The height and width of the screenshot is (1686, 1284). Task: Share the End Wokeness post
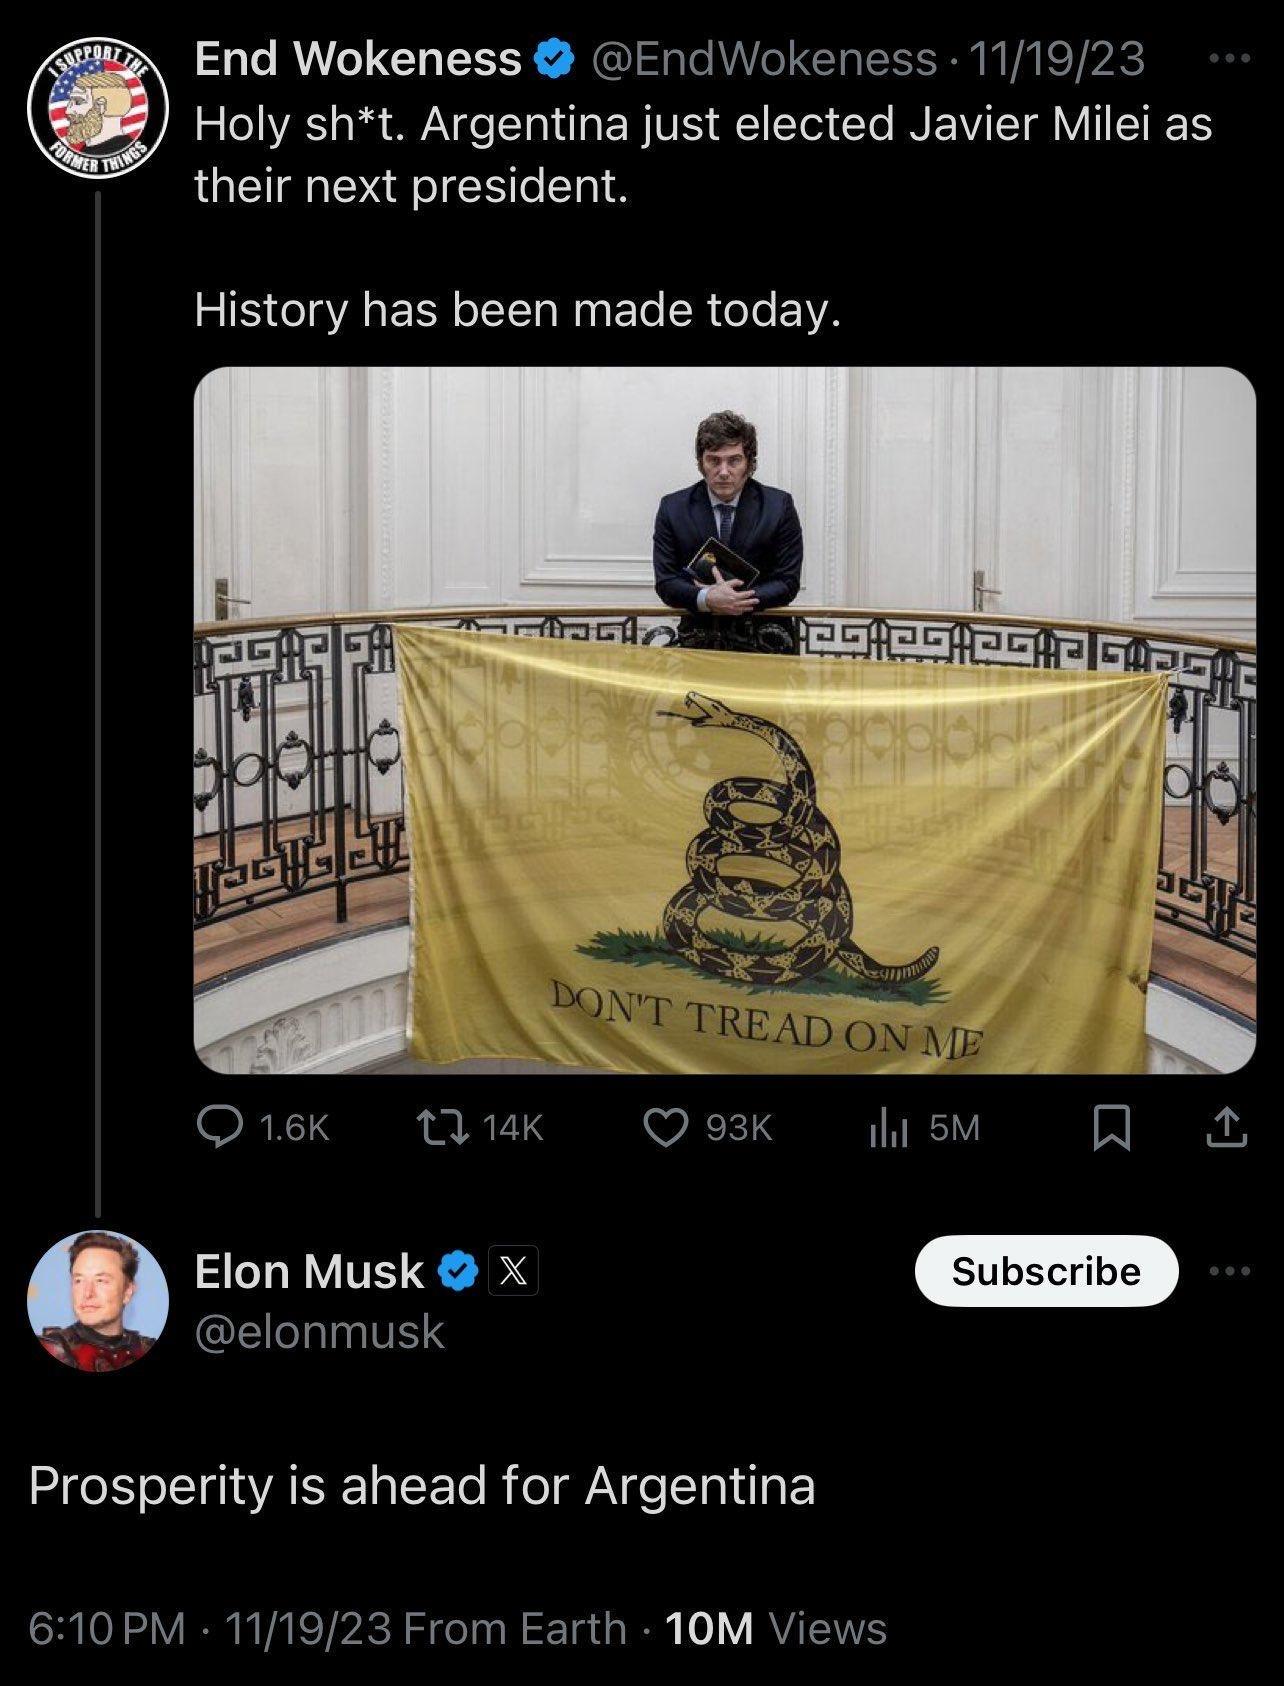click(1226, 1128)
